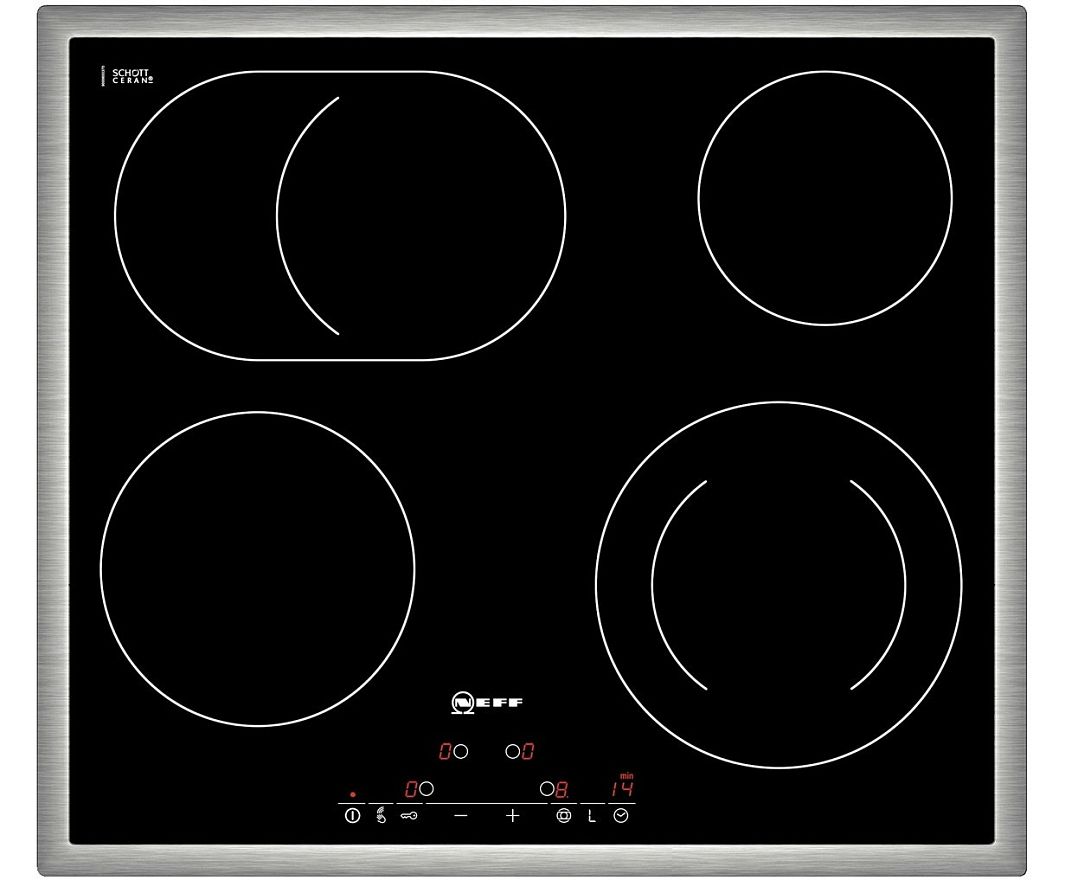Screen dimensions: 1078x880
Task: Decrease heat with the minus symbol
Action: pyautogui.click(x=460, y=816)
